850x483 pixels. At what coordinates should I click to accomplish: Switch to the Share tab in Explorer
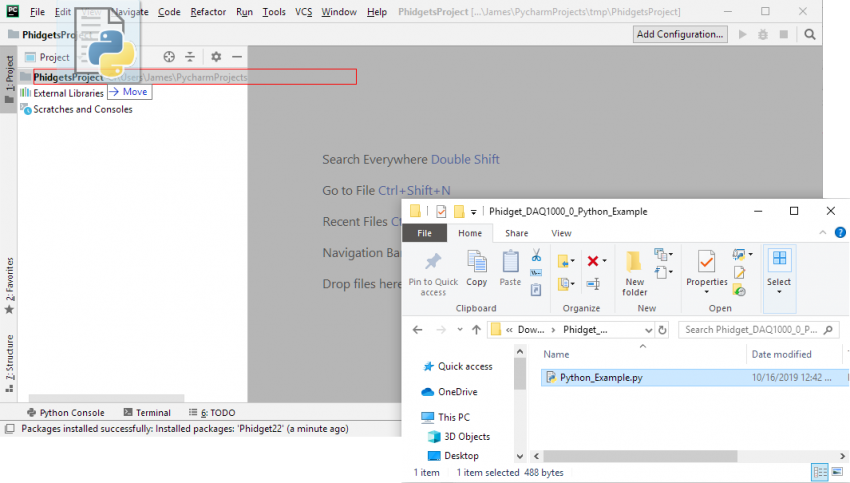point(517,233)
